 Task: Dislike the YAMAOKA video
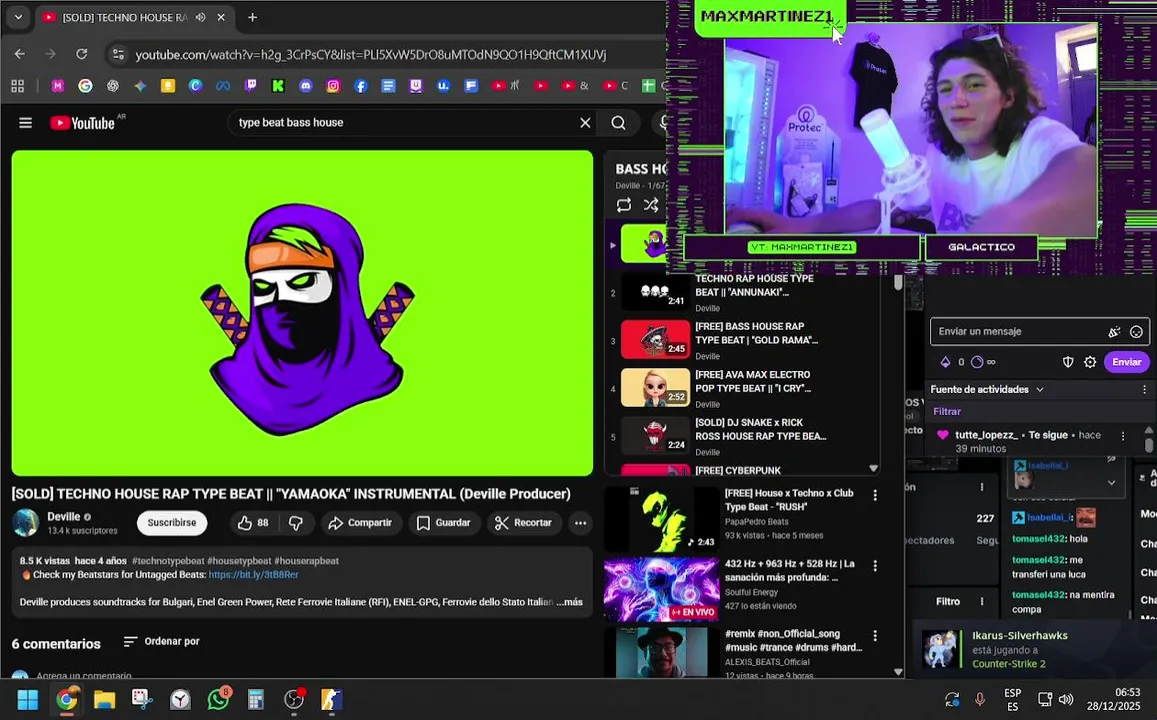(296, 522)
